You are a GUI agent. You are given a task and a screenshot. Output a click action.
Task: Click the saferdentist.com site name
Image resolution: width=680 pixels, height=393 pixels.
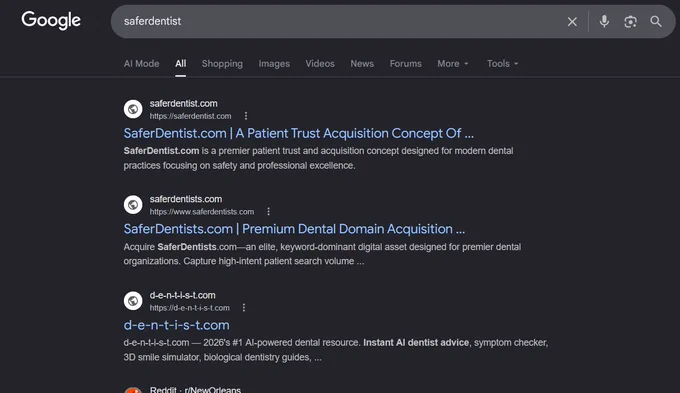[183, 103]
